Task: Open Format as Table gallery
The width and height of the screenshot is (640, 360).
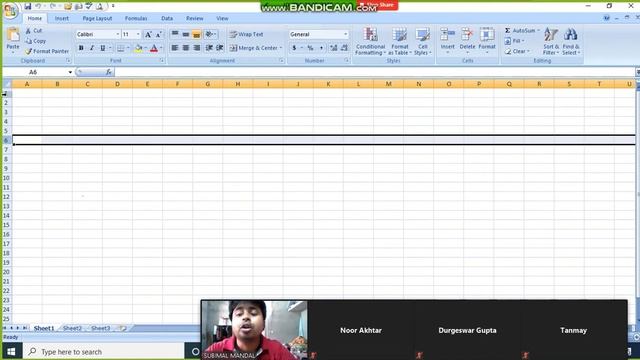Action: (399, 41)
